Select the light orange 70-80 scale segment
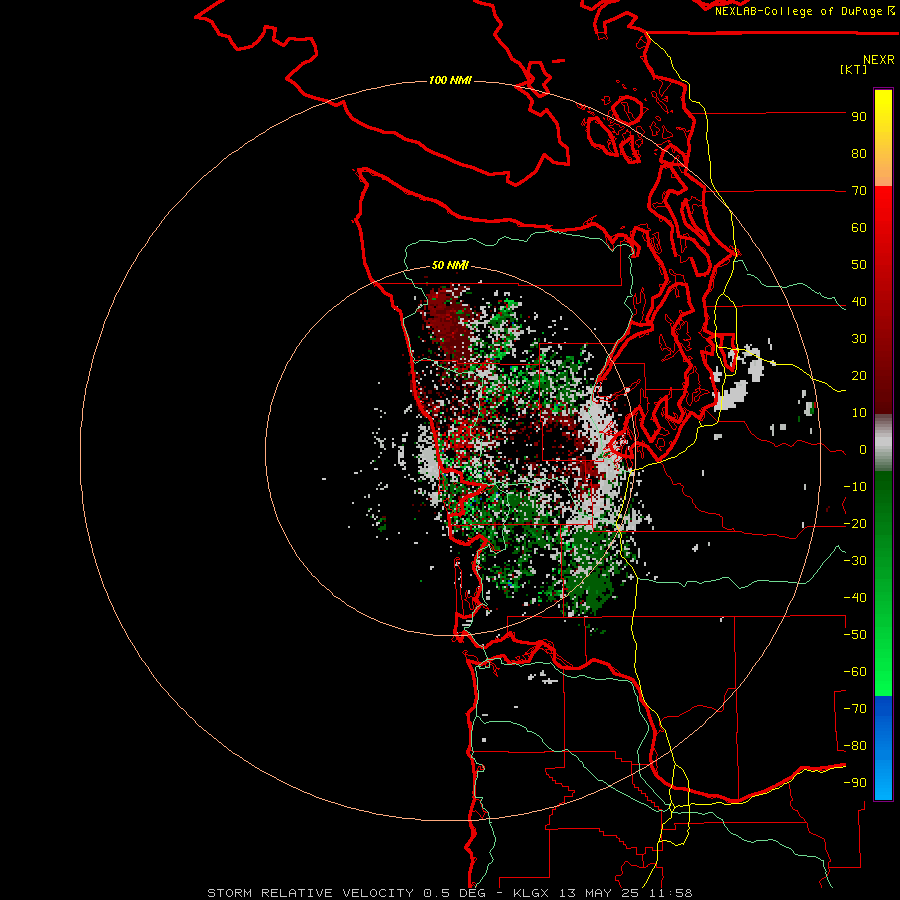 click(x=883, y=170)
